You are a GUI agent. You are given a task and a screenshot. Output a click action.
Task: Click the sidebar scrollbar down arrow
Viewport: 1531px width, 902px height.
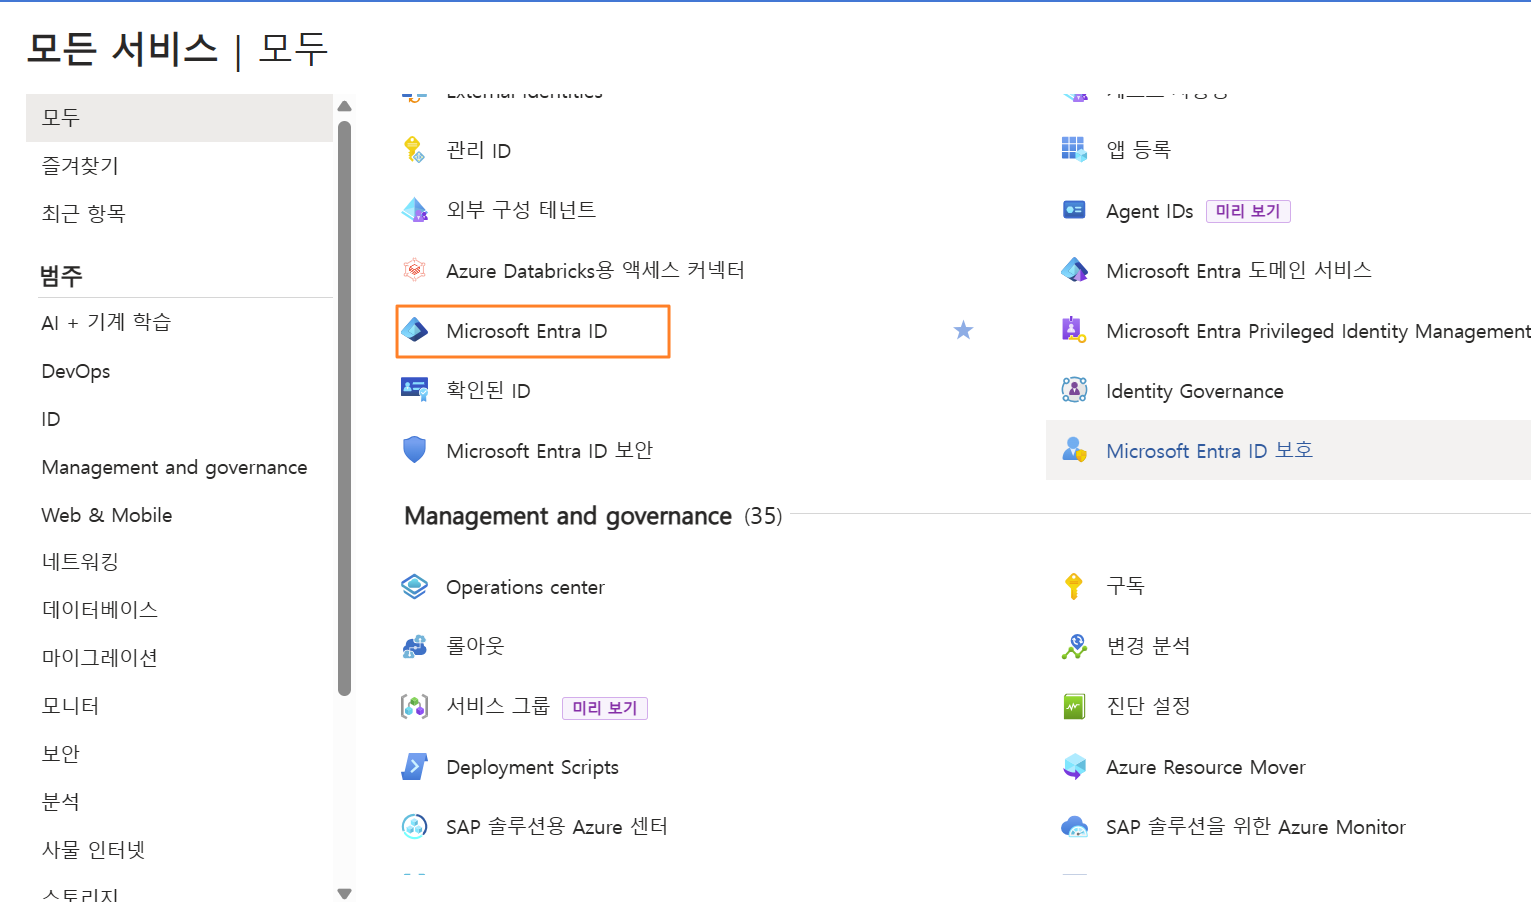[x=345, y=894]
